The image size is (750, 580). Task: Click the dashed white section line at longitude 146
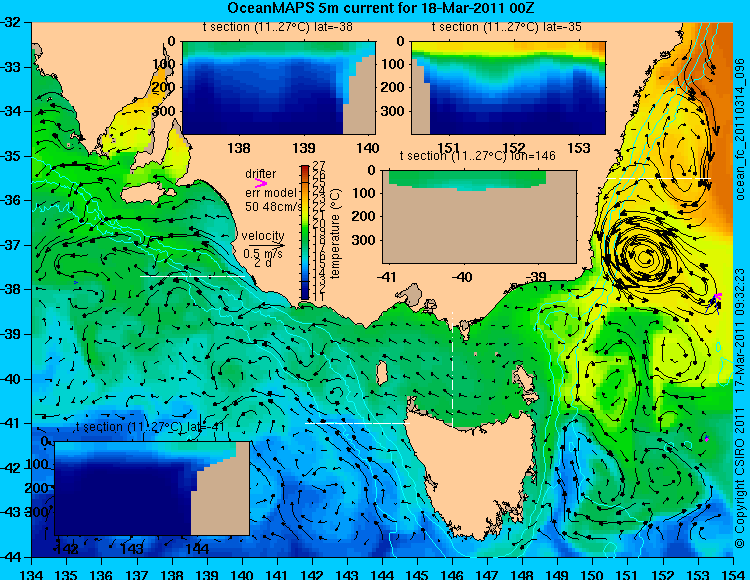point(452,369)
